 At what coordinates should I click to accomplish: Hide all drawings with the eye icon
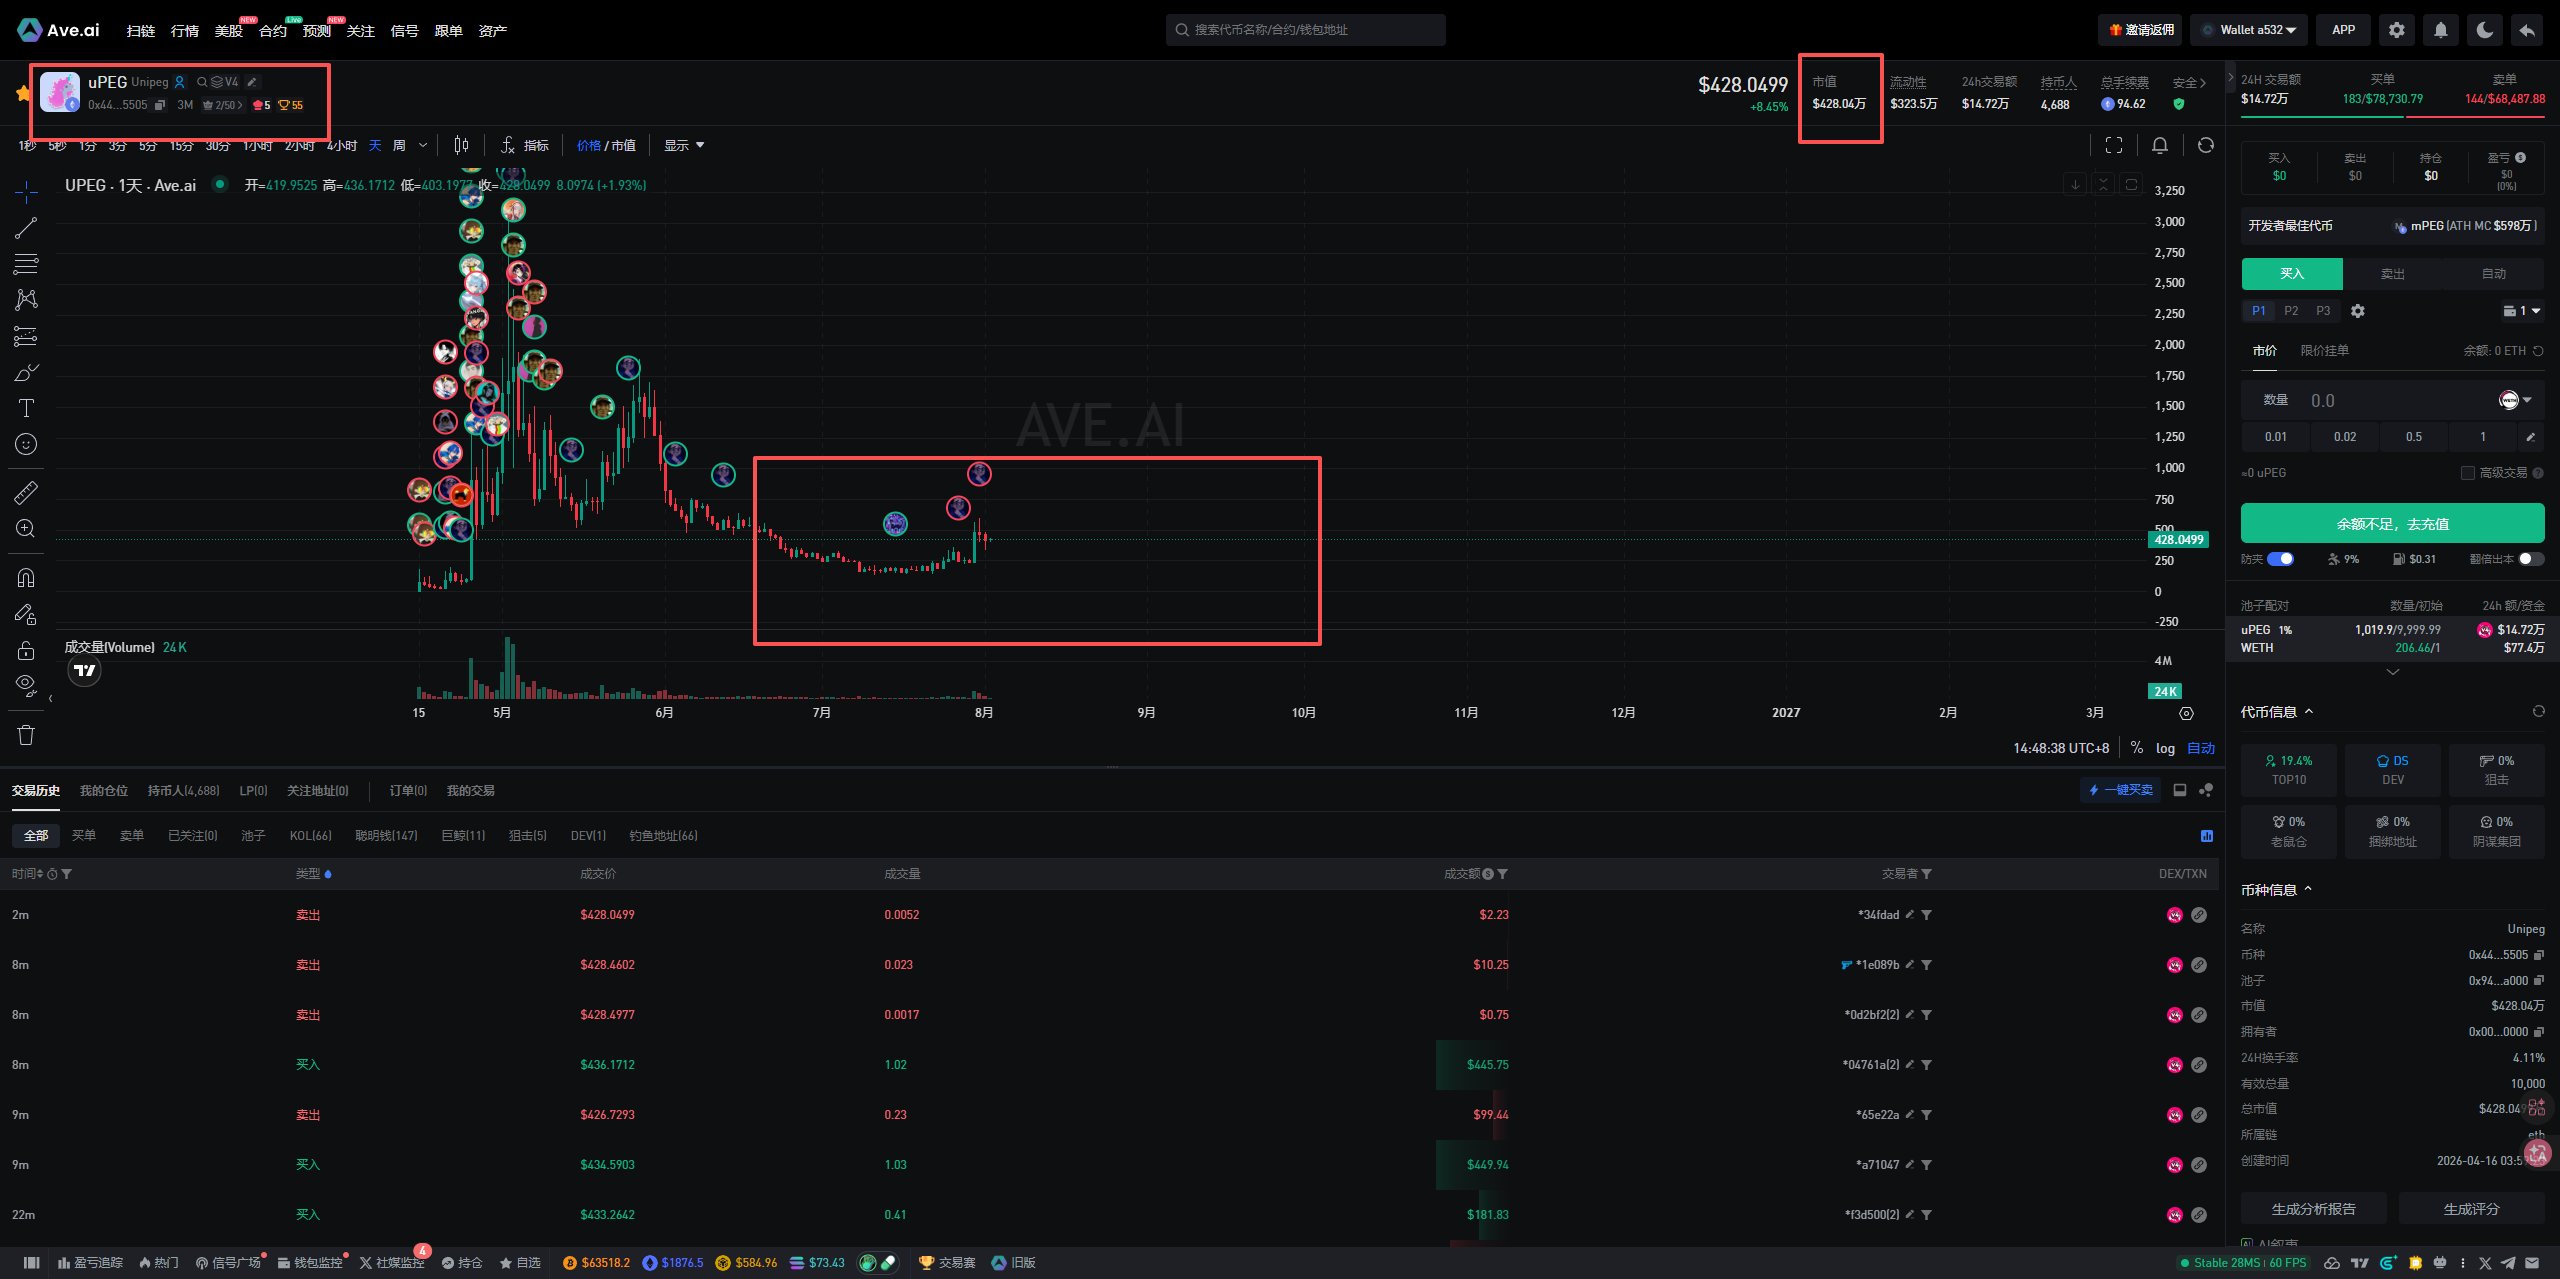coord(26,685)
